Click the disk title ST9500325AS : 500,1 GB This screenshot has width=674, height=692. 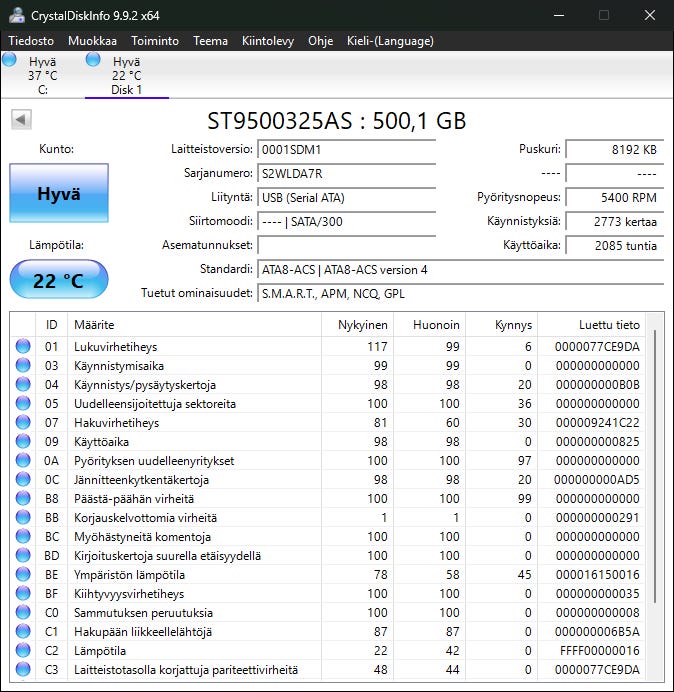pyautogui.click(x=336, y=120)
